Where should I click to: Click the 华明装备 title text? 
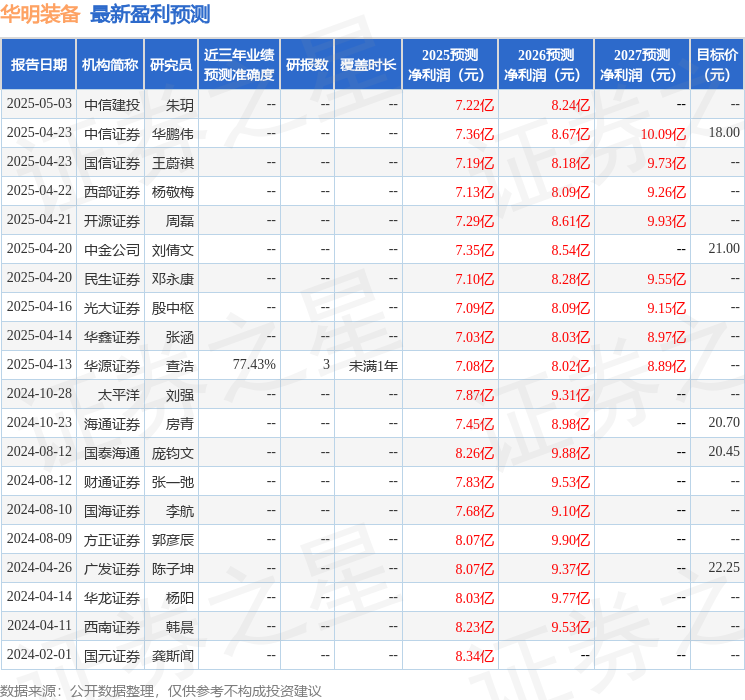40,14
